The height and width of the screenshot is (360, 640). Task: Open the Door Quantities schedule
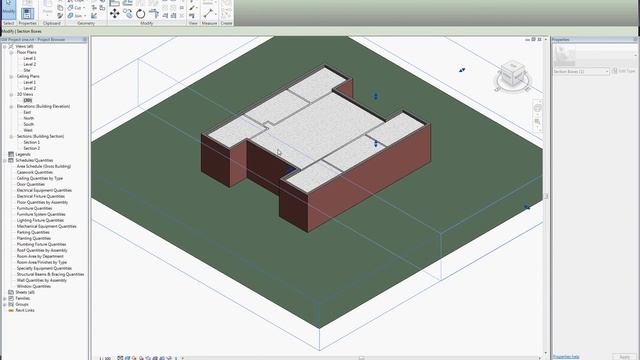click(x=31, y=184)
